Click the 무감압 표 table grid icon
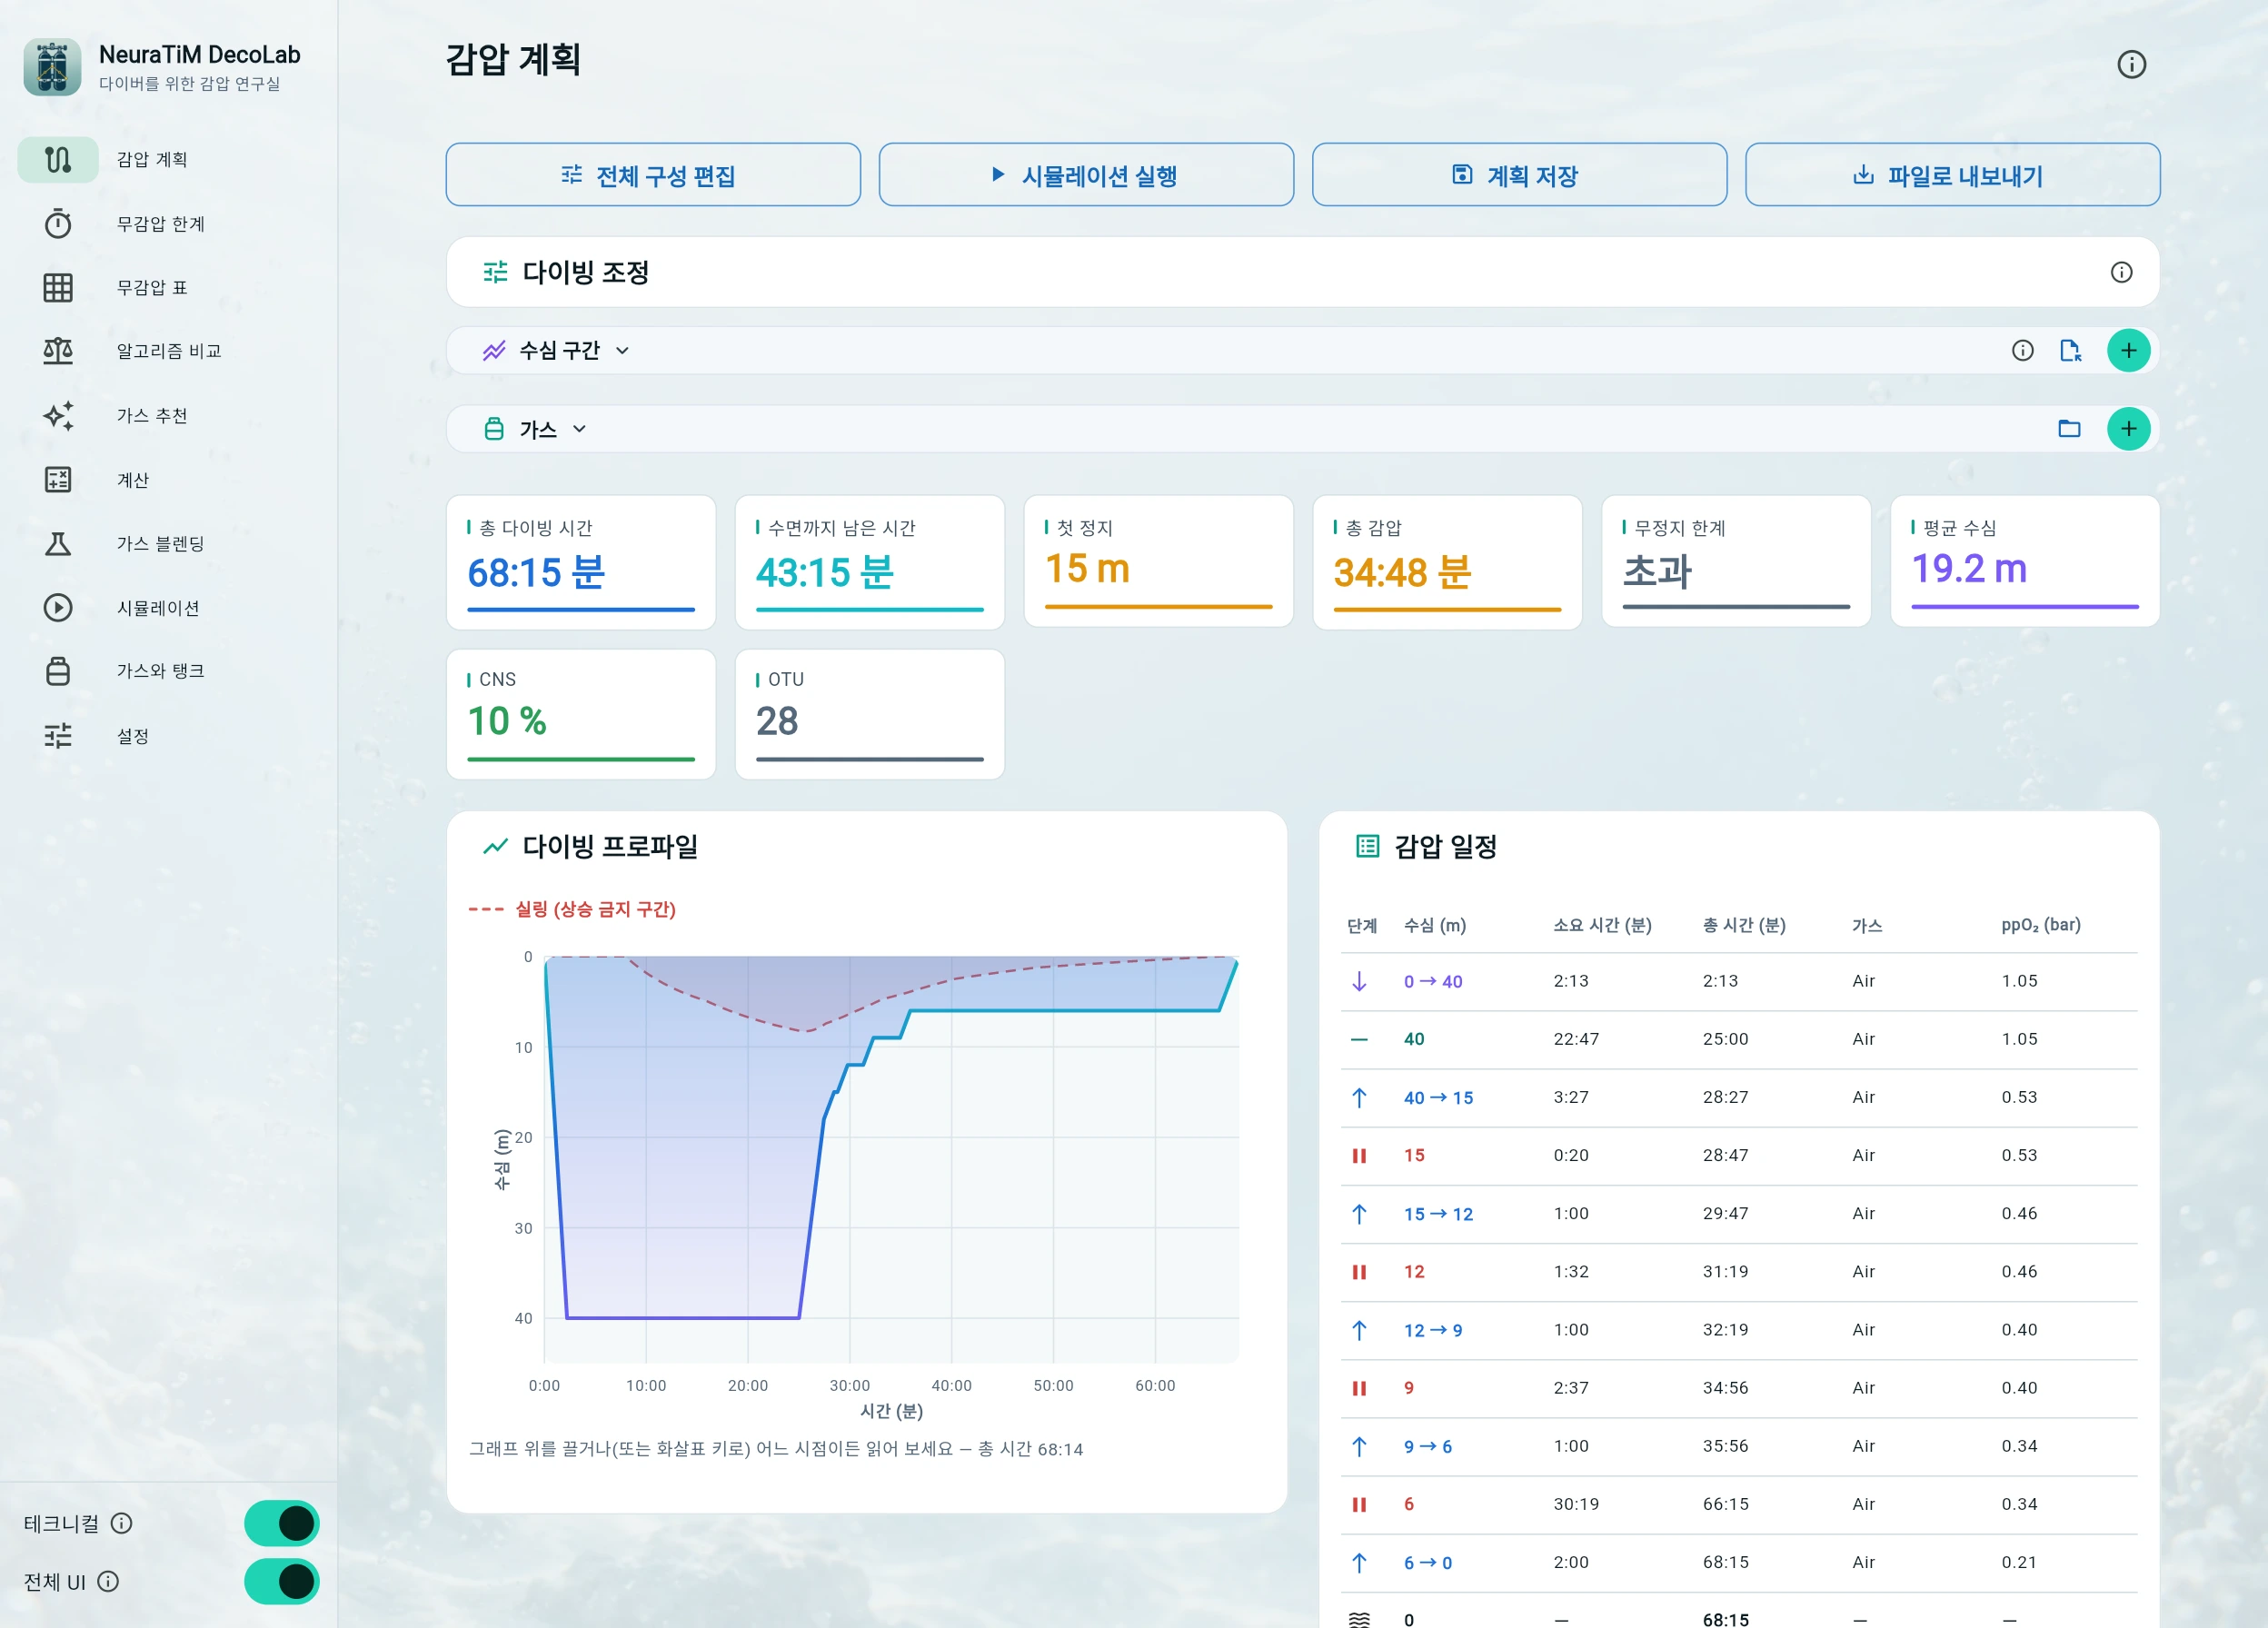This screenshot has height=1628, width=2268. coord(58,287)
